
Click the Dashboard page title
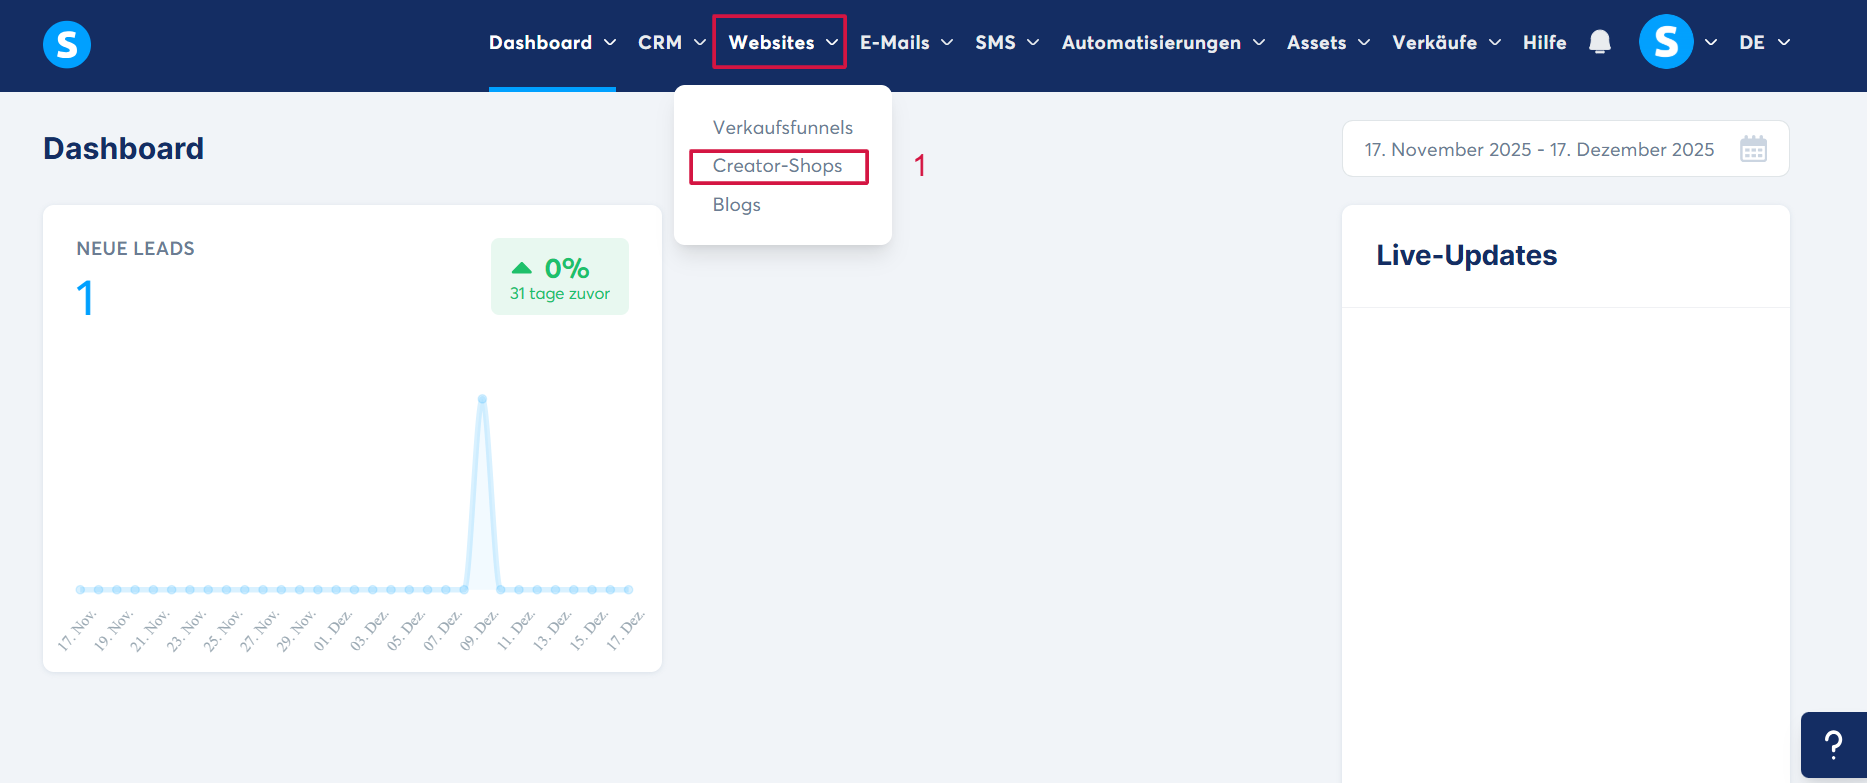tap(123, 148)
